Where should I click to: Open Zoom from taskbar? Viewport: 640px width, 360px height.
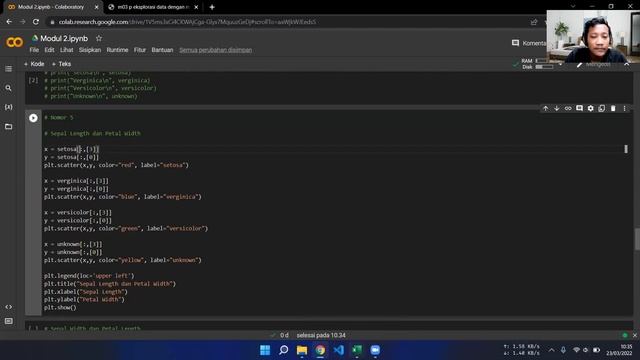pos(375,350)
